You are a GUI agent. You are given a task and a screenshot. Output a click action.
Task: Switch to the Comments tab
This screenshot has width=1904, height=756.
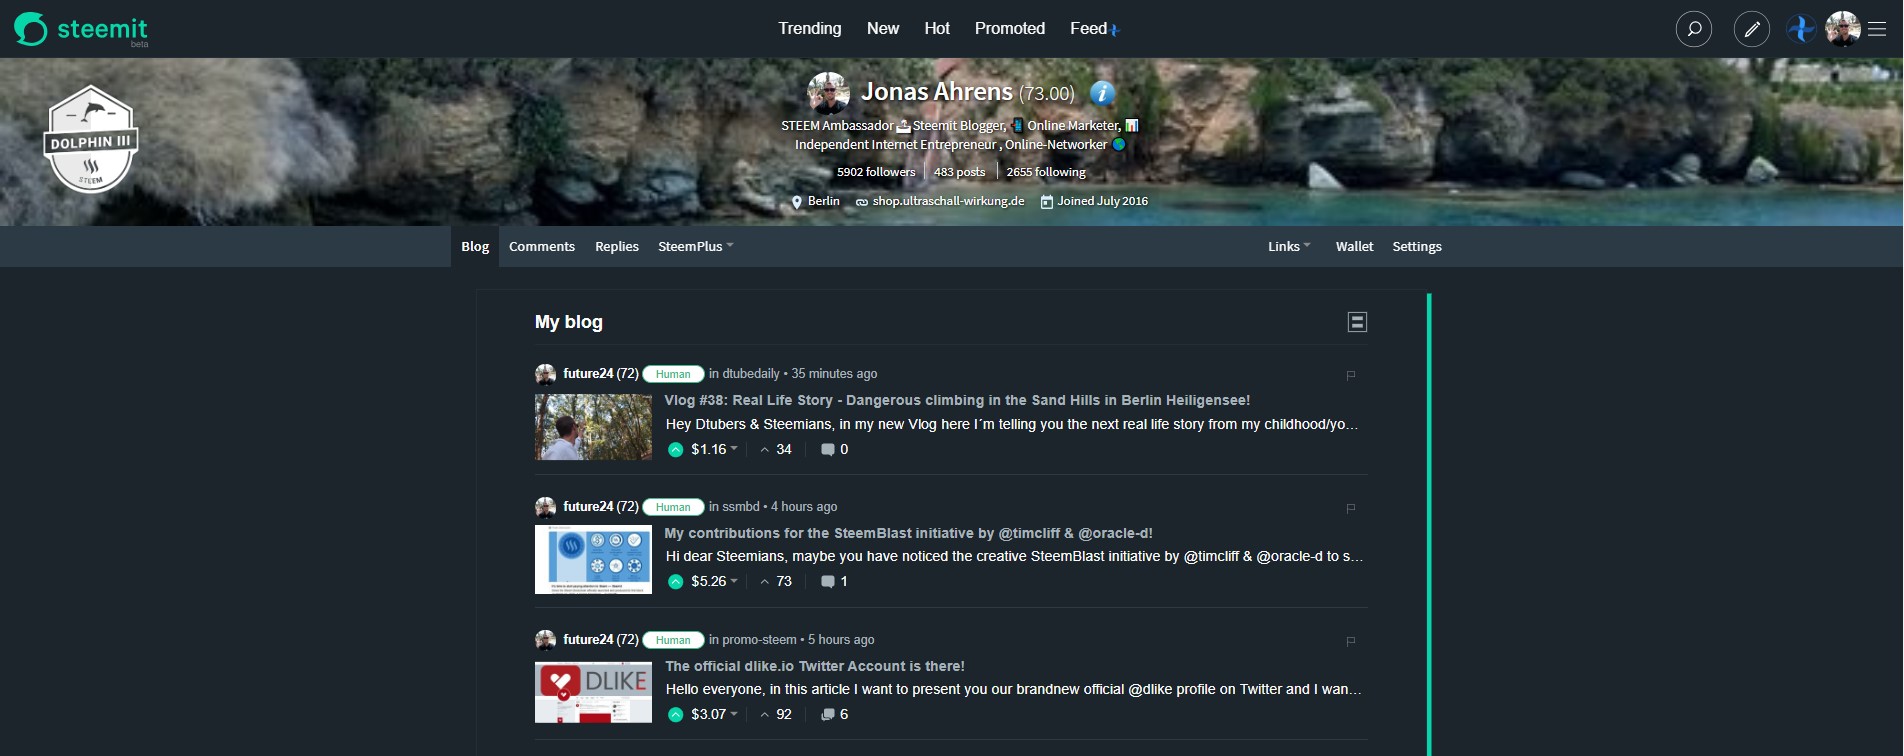(x=542, y=247)
